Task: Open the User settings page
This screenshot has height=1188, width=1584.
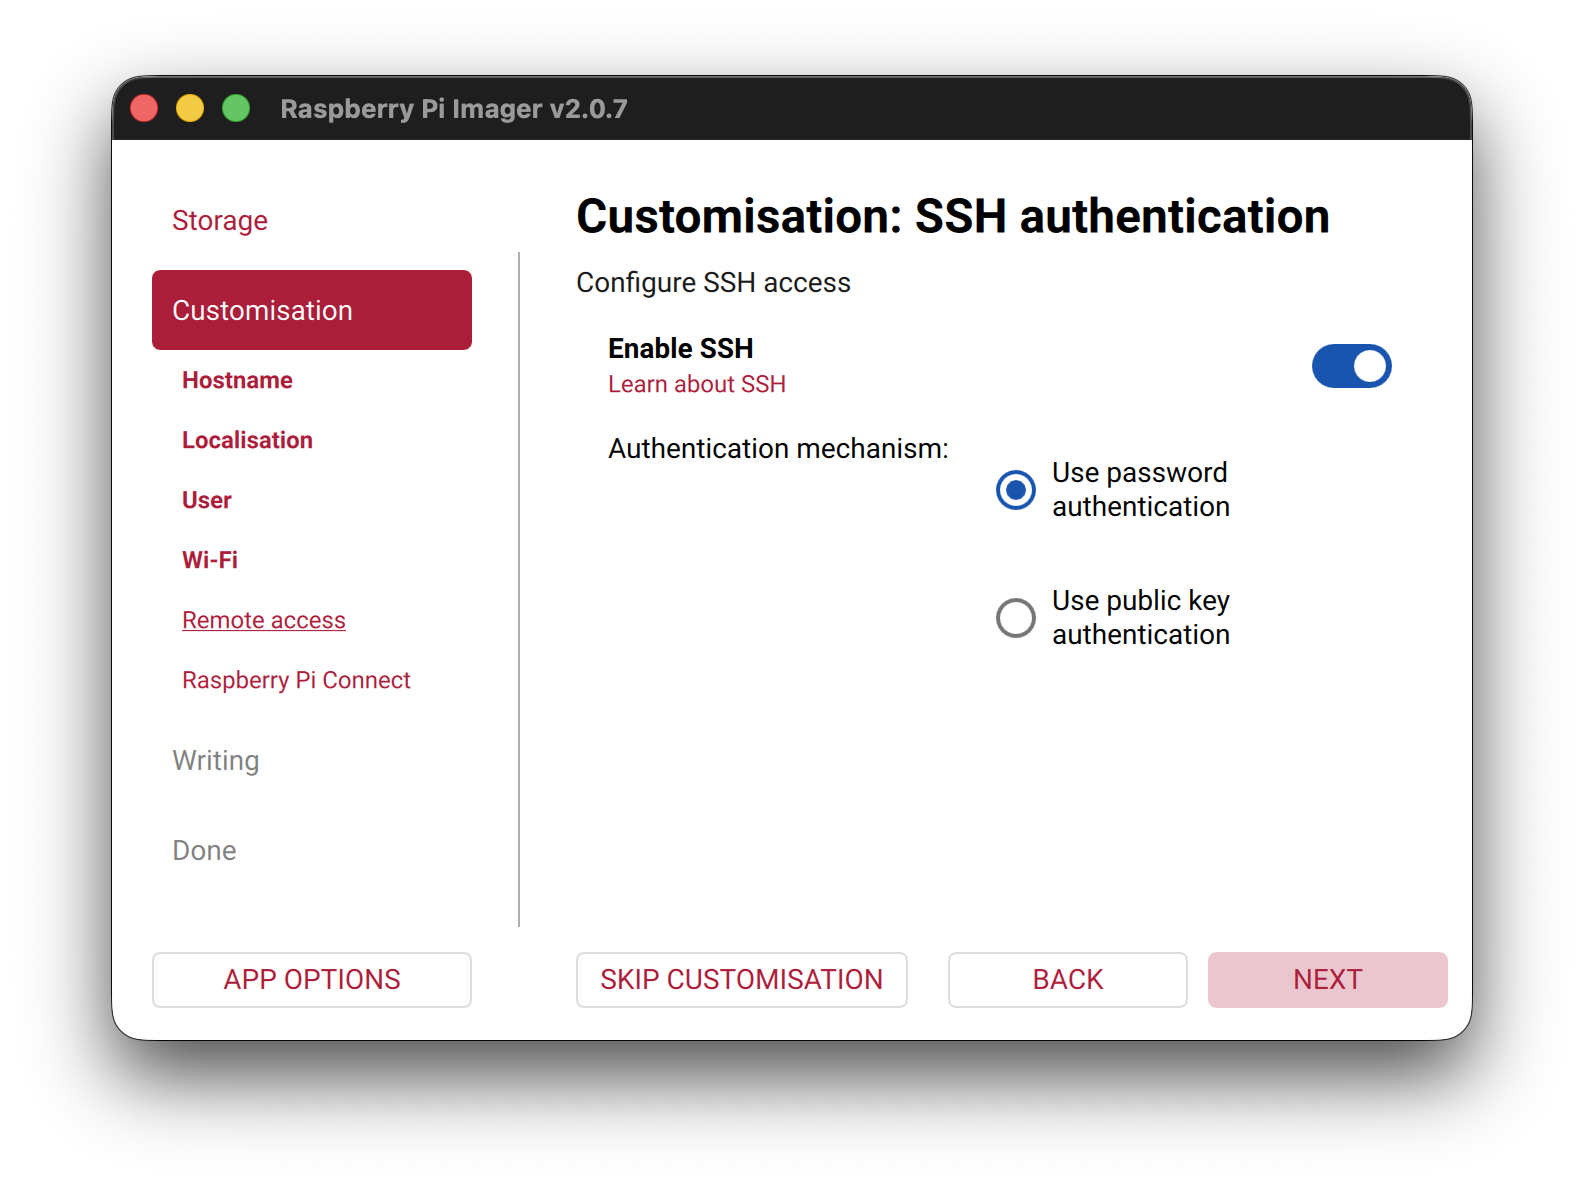Action: pyautogui.click(x=207, y=500)
